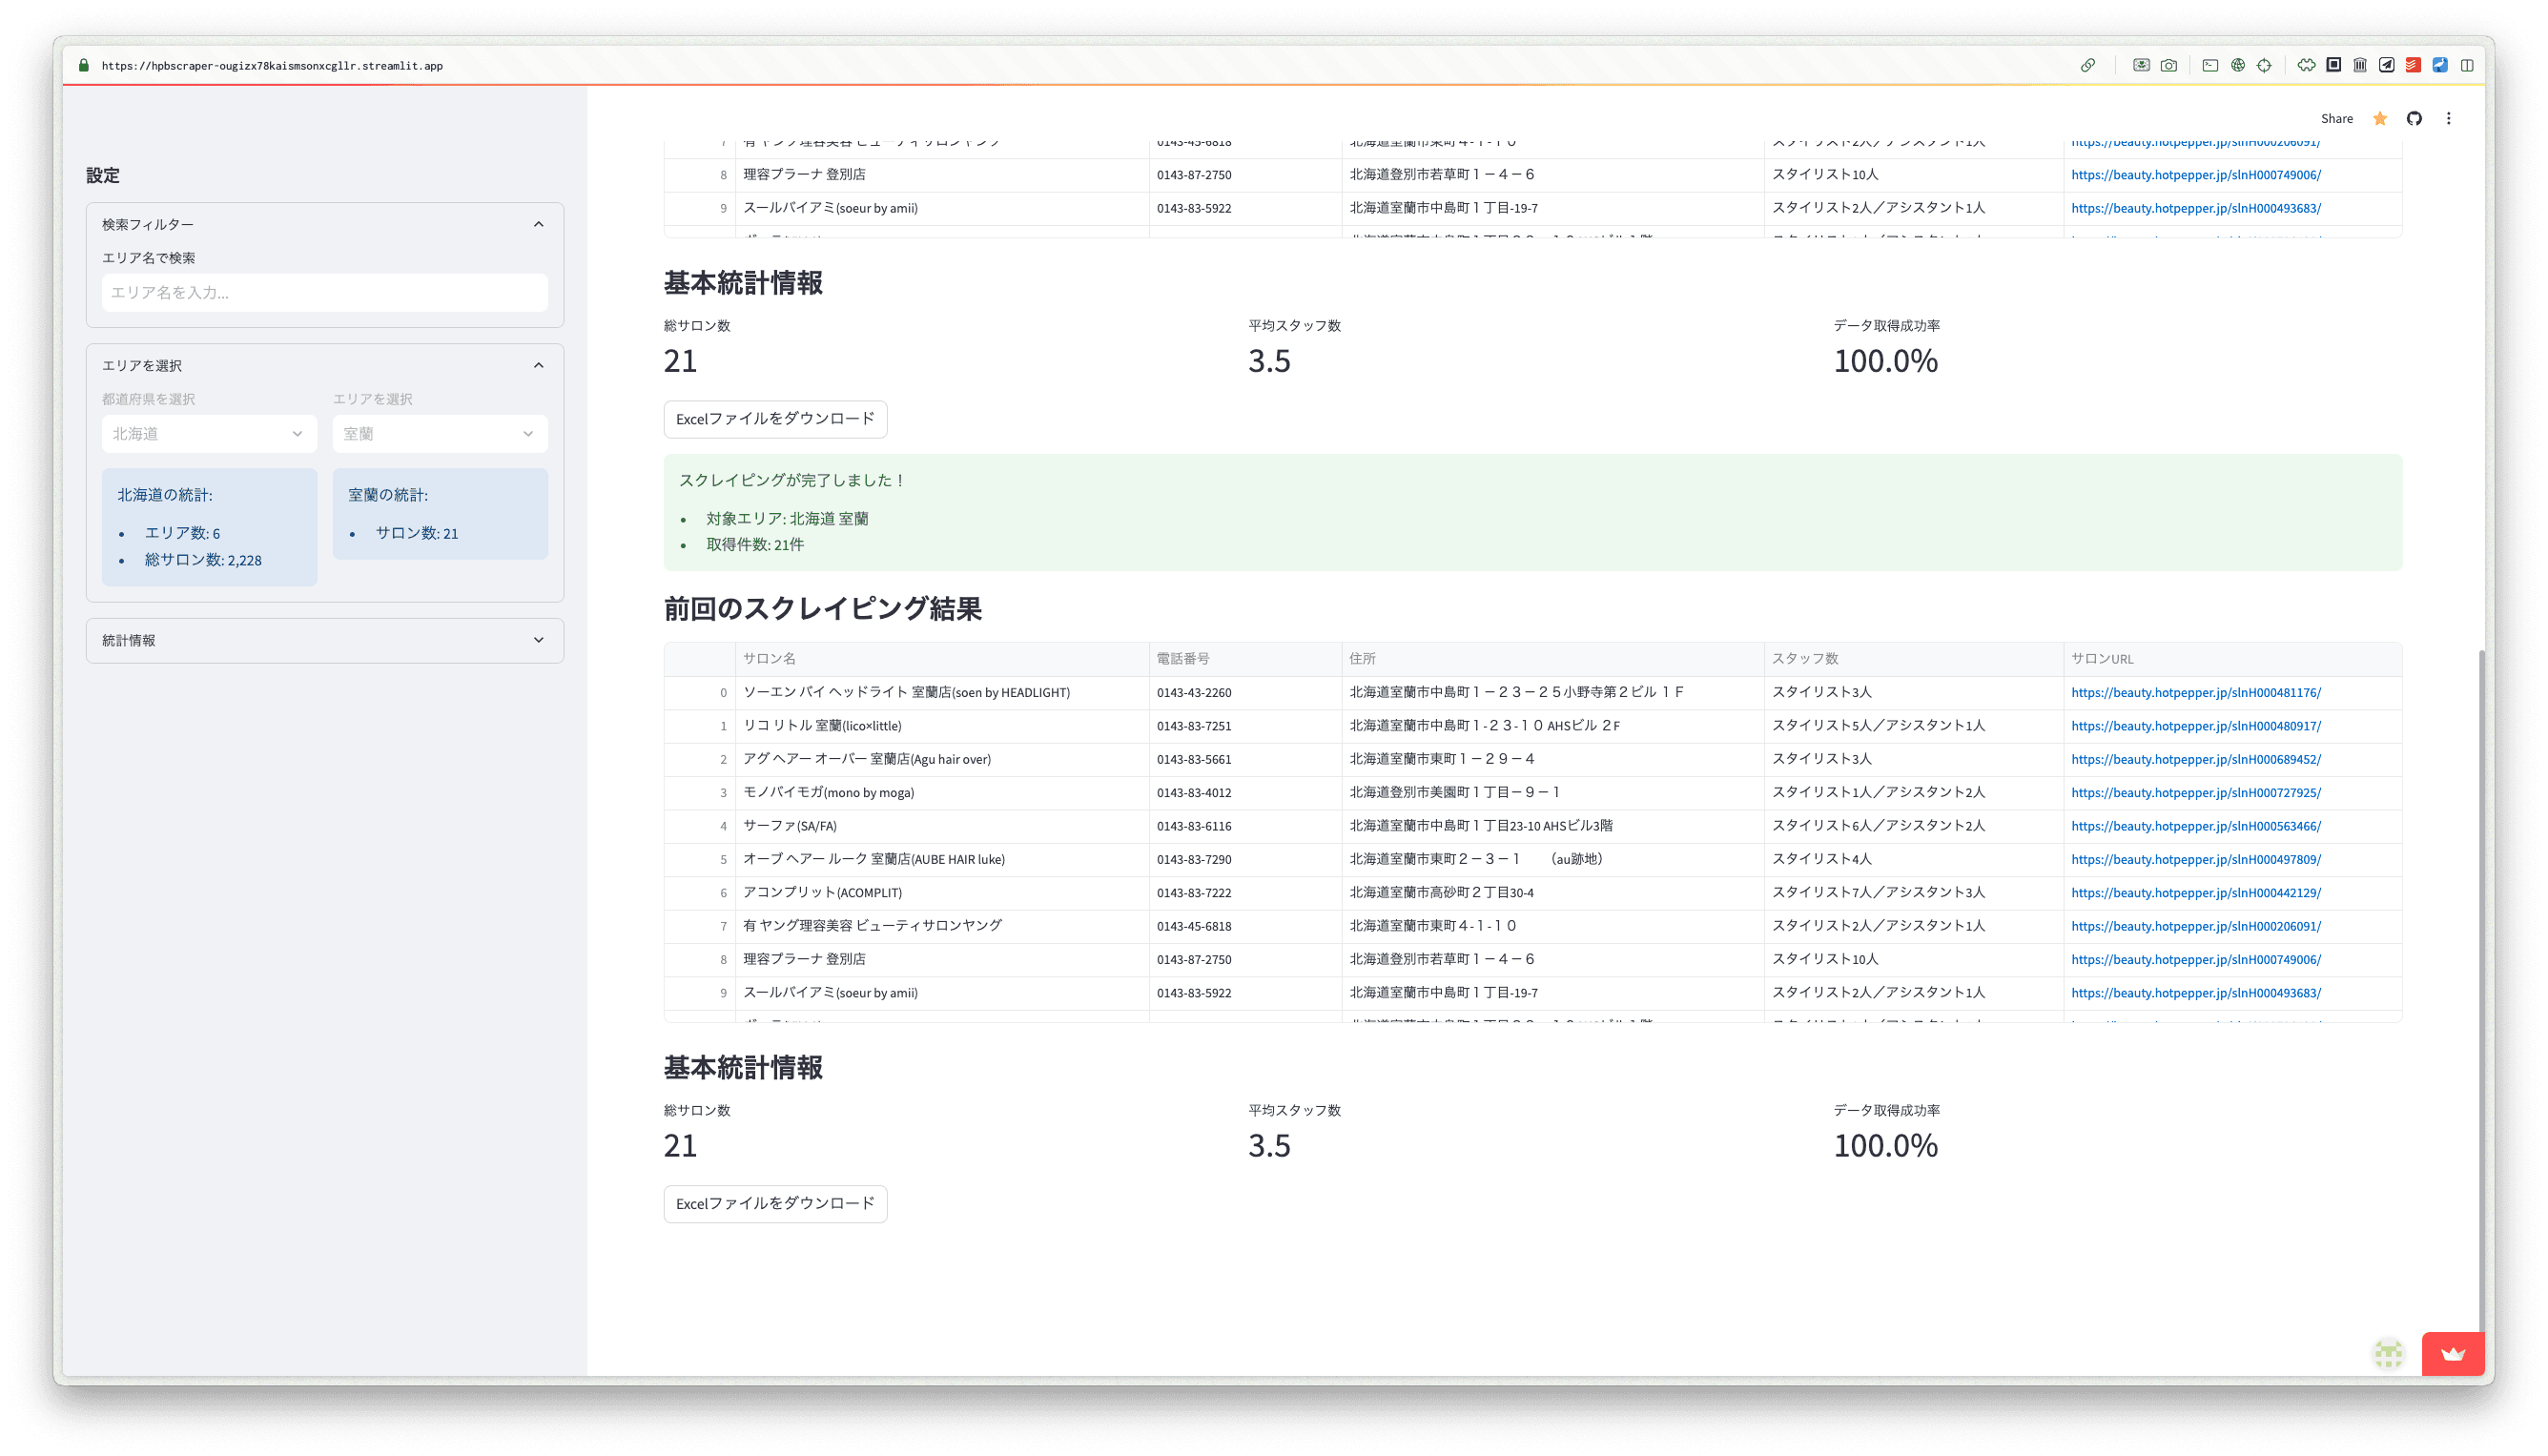The image size is (2548, 1456).
Task: Select the cell ソーエン バイ ヘッドライト 室蘭店
Action: [942, 692]
